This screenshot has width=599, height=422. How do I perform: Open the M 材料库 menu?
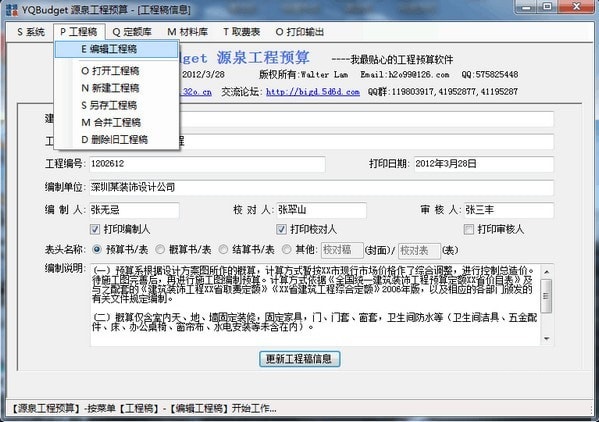point(188,32)
